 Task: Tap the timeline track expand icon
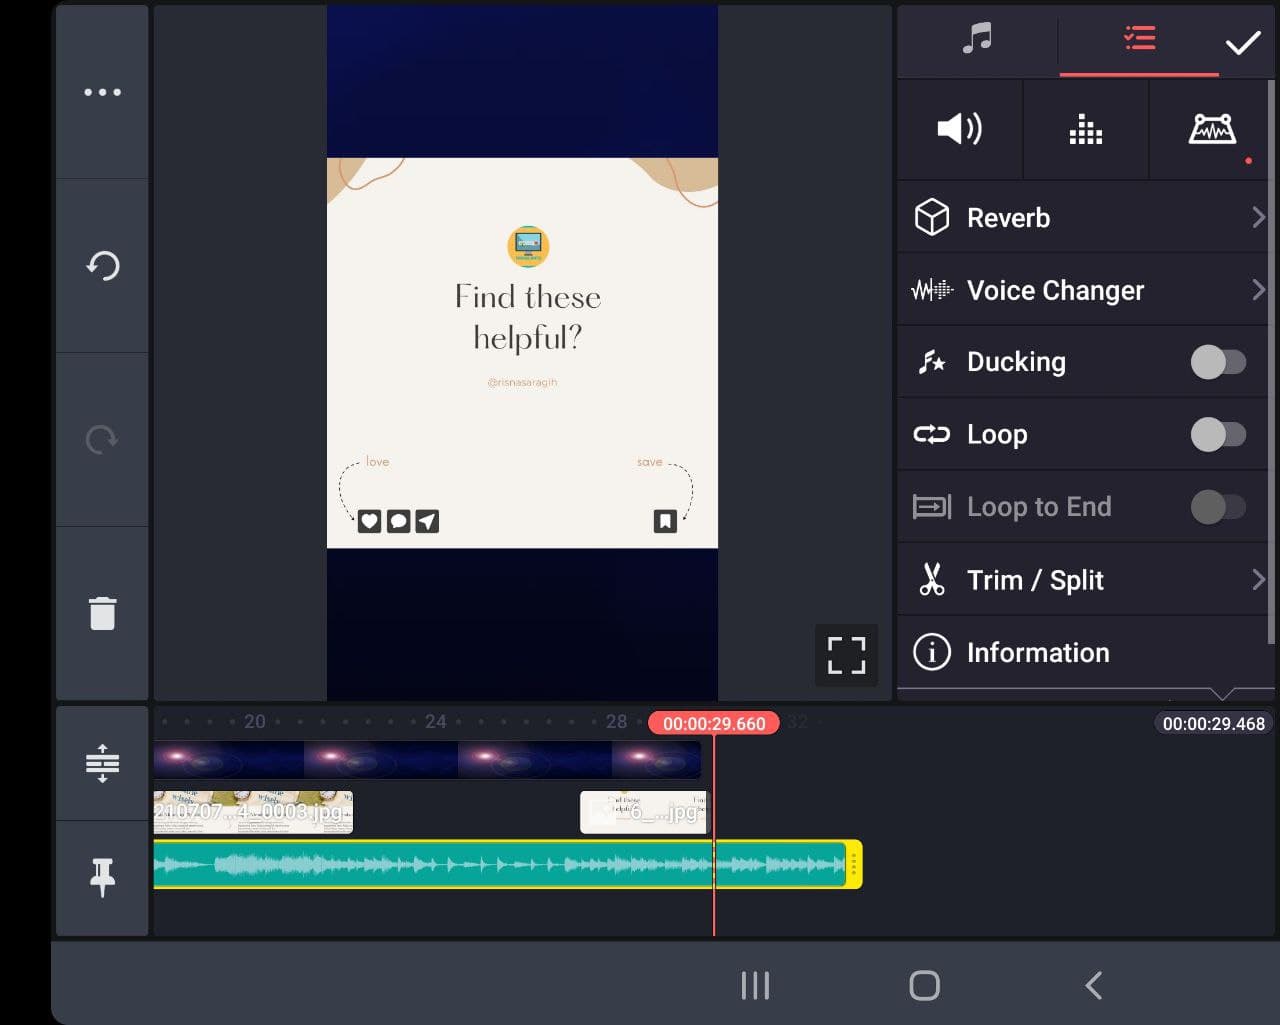point(102,763)
